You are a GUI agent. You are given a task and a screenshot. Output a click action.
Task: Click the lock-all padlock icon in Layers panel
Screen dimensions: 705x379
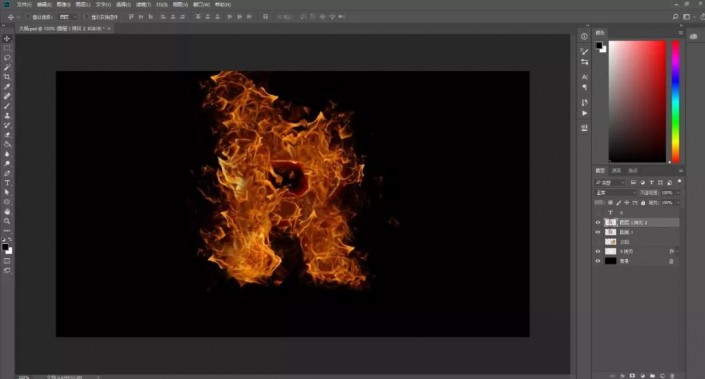643,203
